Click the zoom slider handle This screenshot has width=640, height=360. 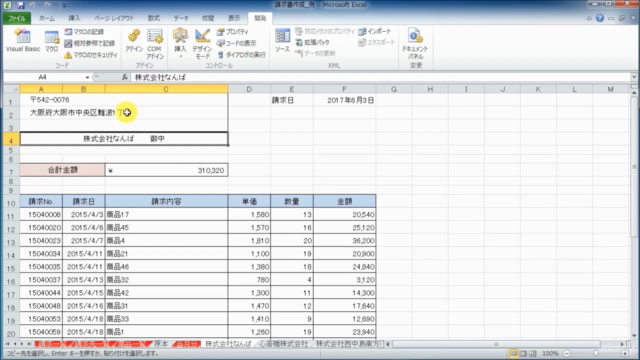(596, 353)
